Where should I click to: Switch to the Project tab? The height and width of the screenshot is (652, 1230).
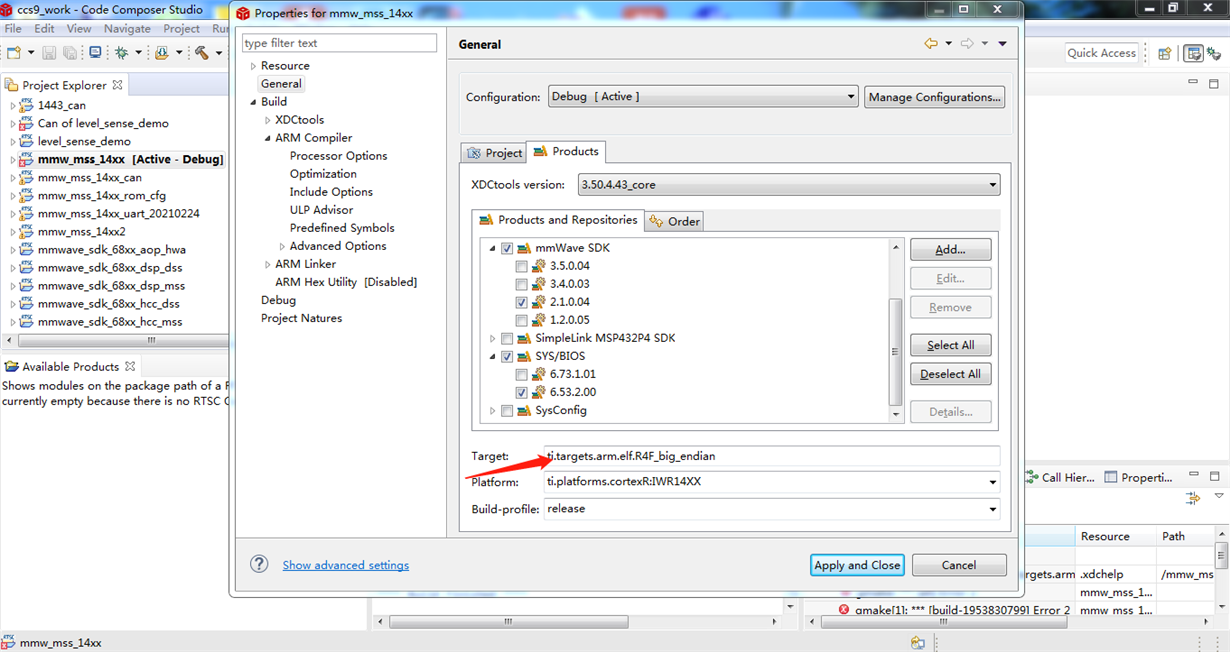tap(493, 152)
